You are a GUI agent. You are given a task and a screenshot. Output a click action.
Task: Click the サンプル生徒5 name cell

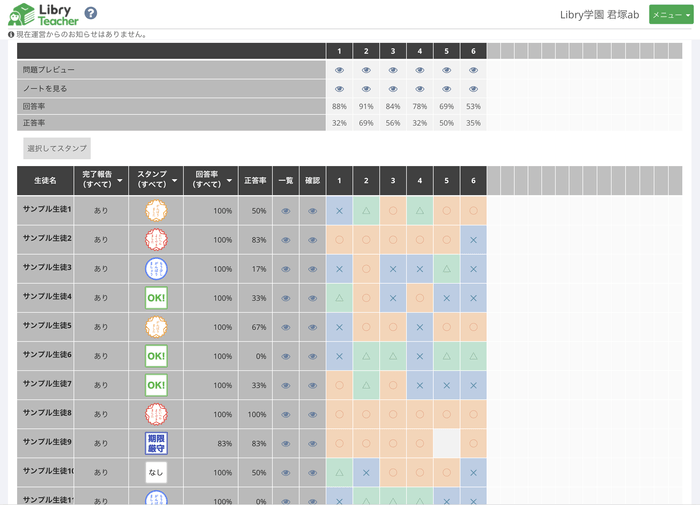pyautogui.click(x=47, y=326)
